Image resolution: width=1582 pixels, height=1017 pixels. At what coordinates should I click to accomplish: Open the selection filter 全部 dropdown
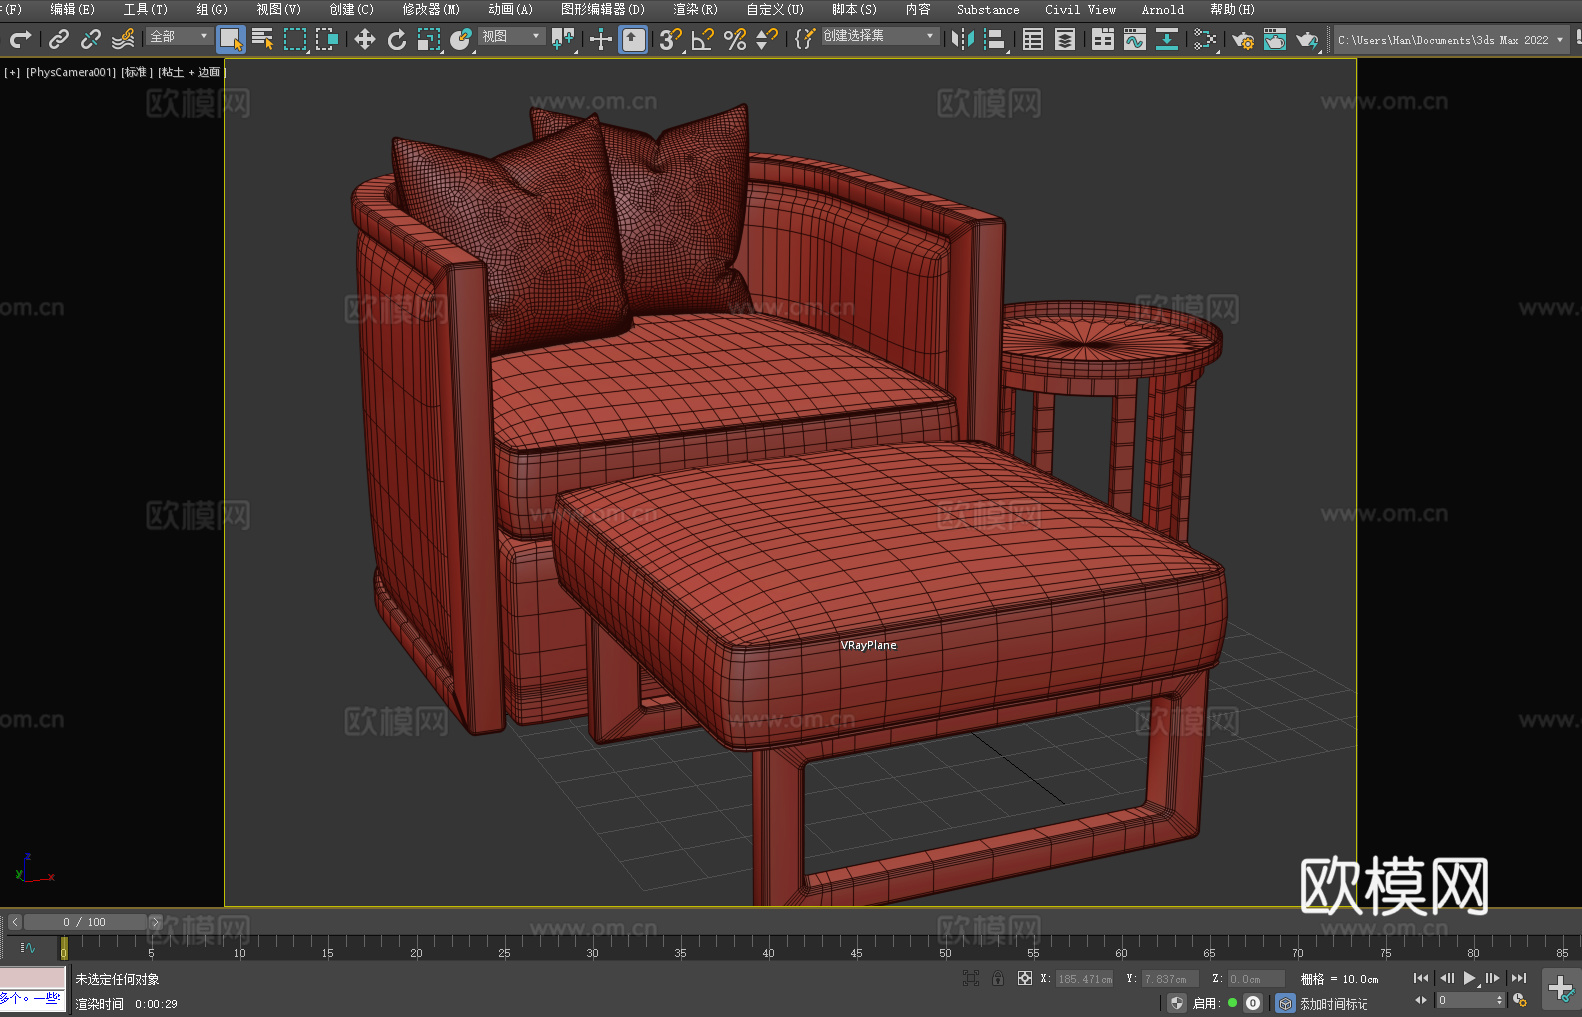pos(179,36)
